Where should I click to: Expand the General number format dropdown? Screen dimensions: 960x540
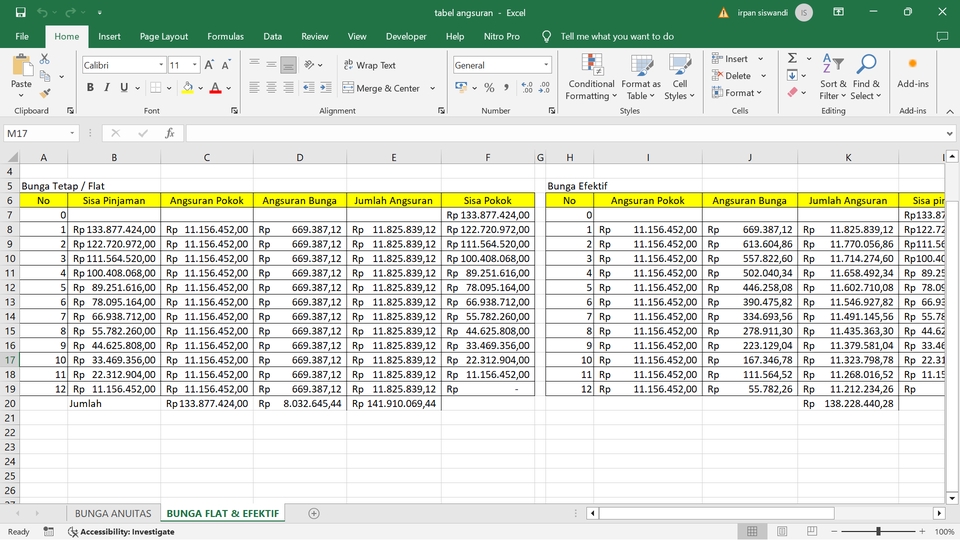click(546, 65)
